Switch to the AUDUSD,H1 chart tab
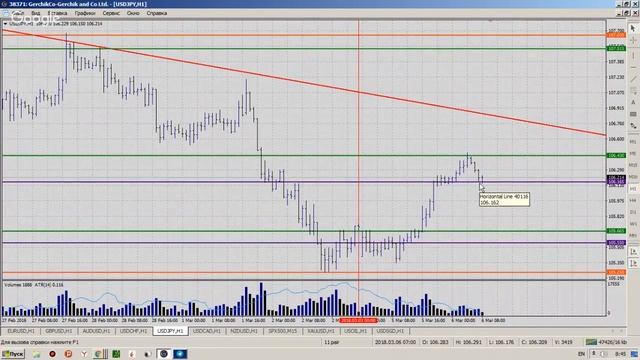This screenshot has height=360, width=640. pos(96,331)
